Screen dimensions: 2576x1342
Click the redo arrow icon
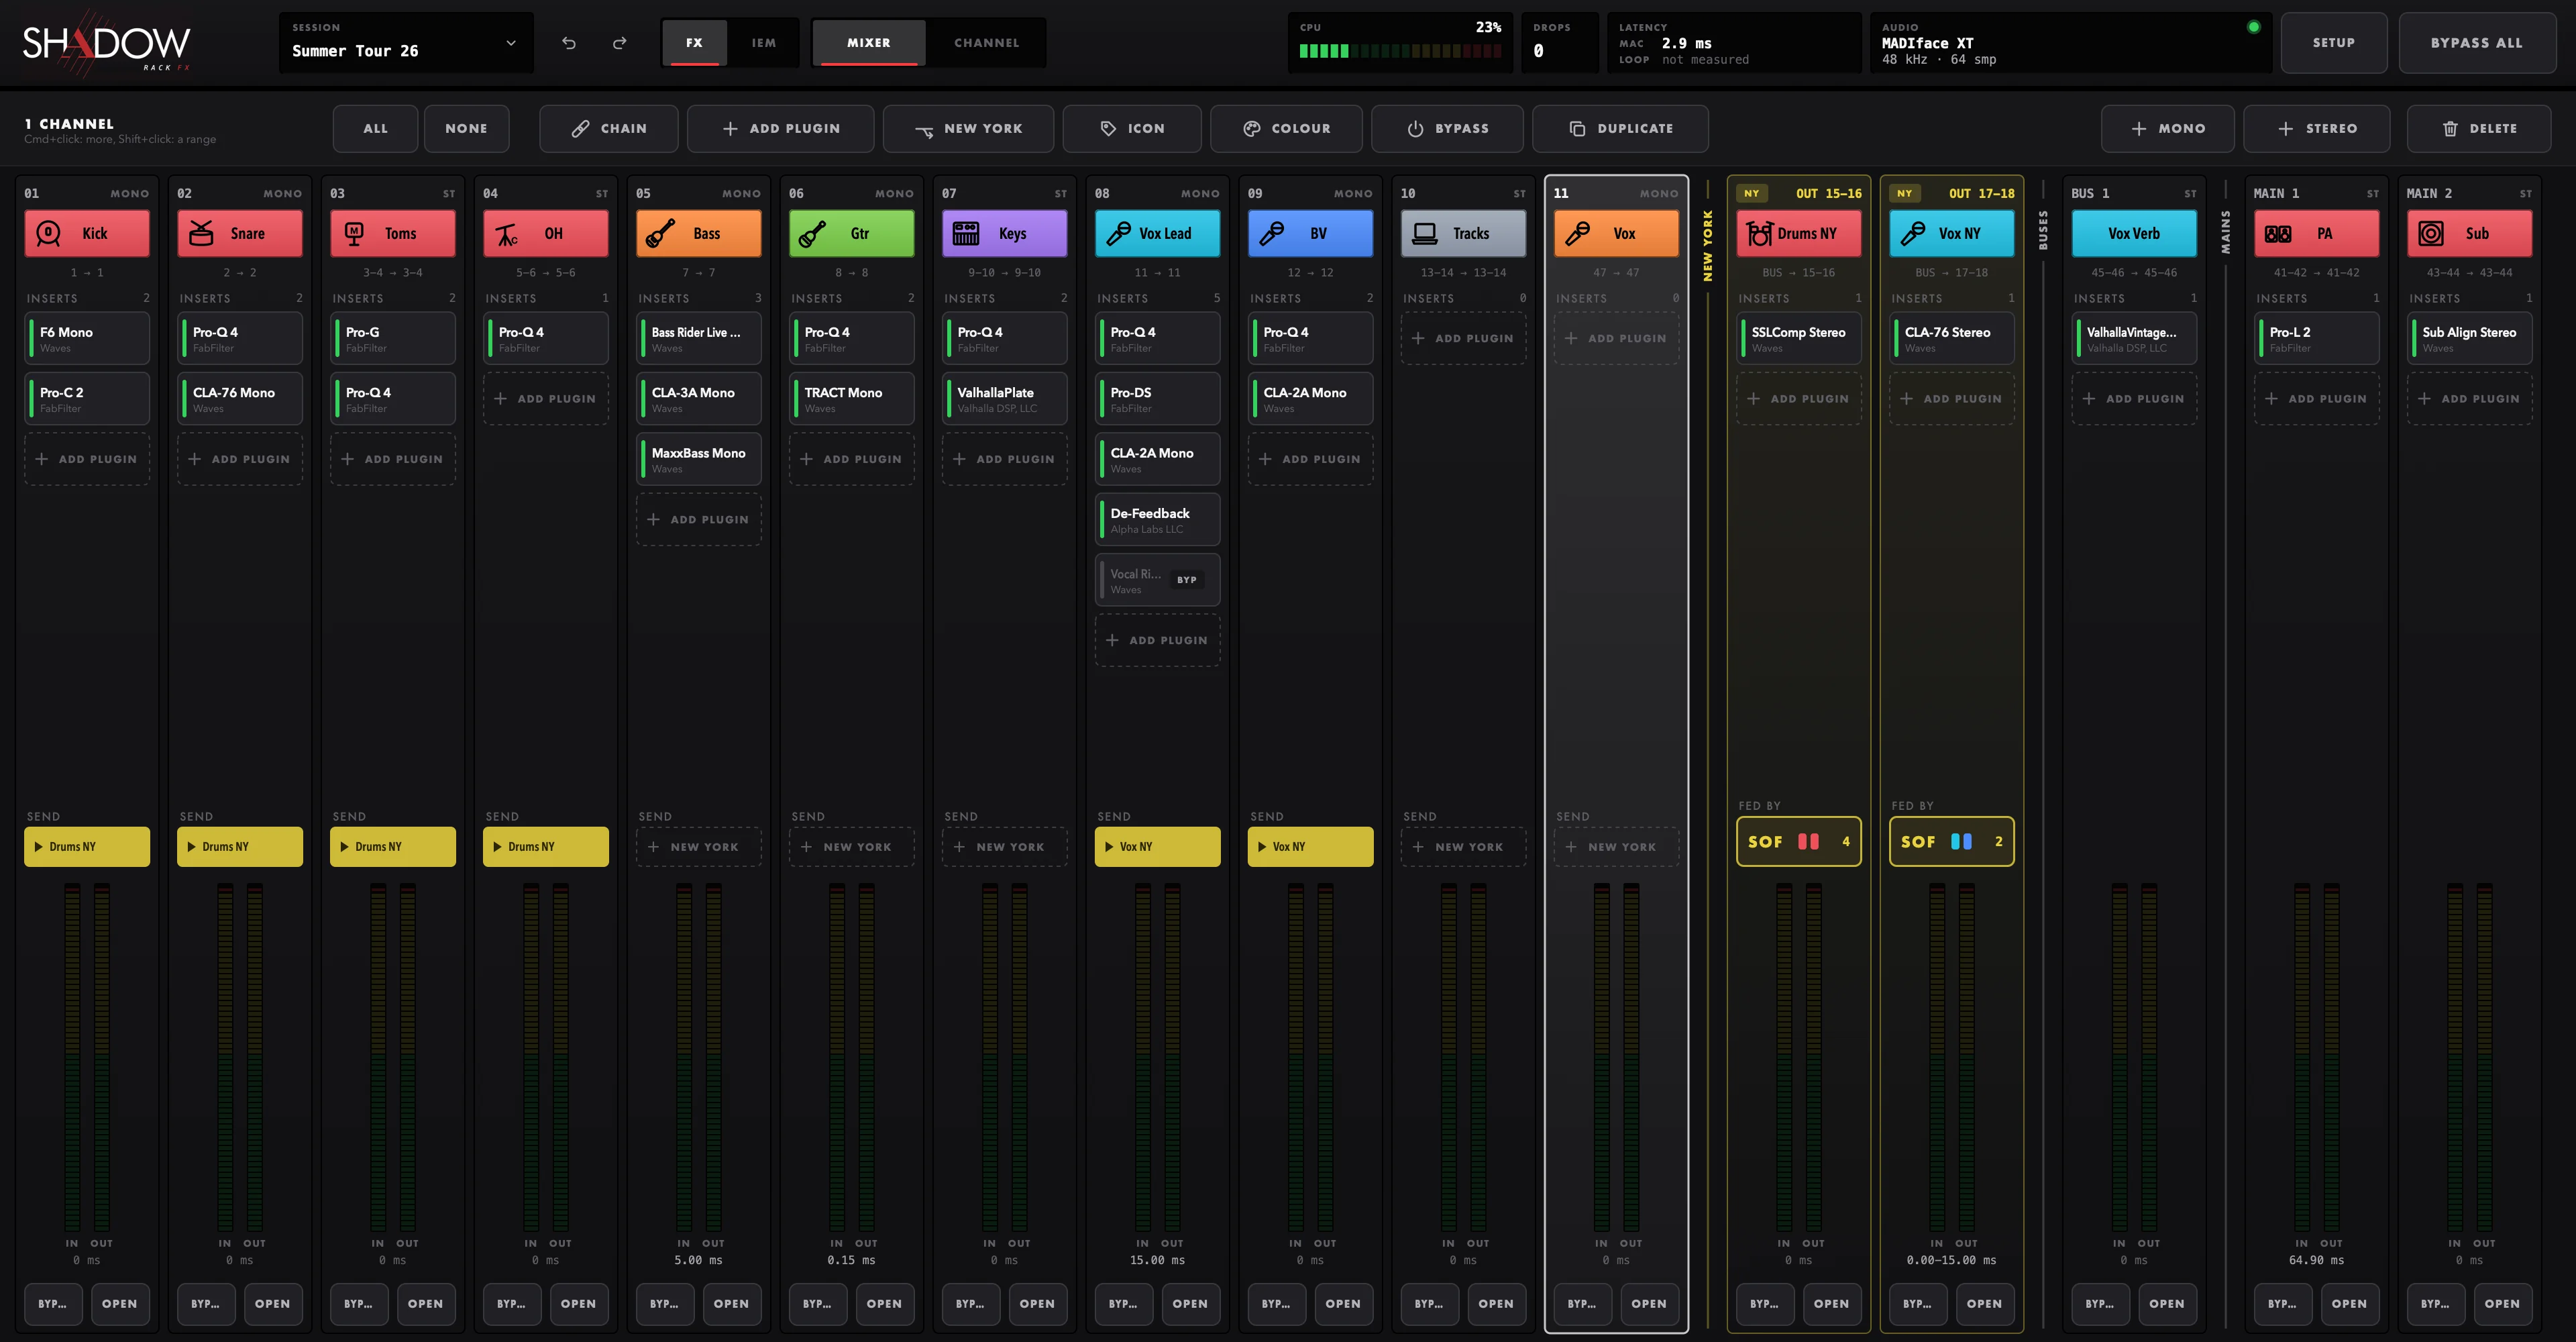click(620, 43)
